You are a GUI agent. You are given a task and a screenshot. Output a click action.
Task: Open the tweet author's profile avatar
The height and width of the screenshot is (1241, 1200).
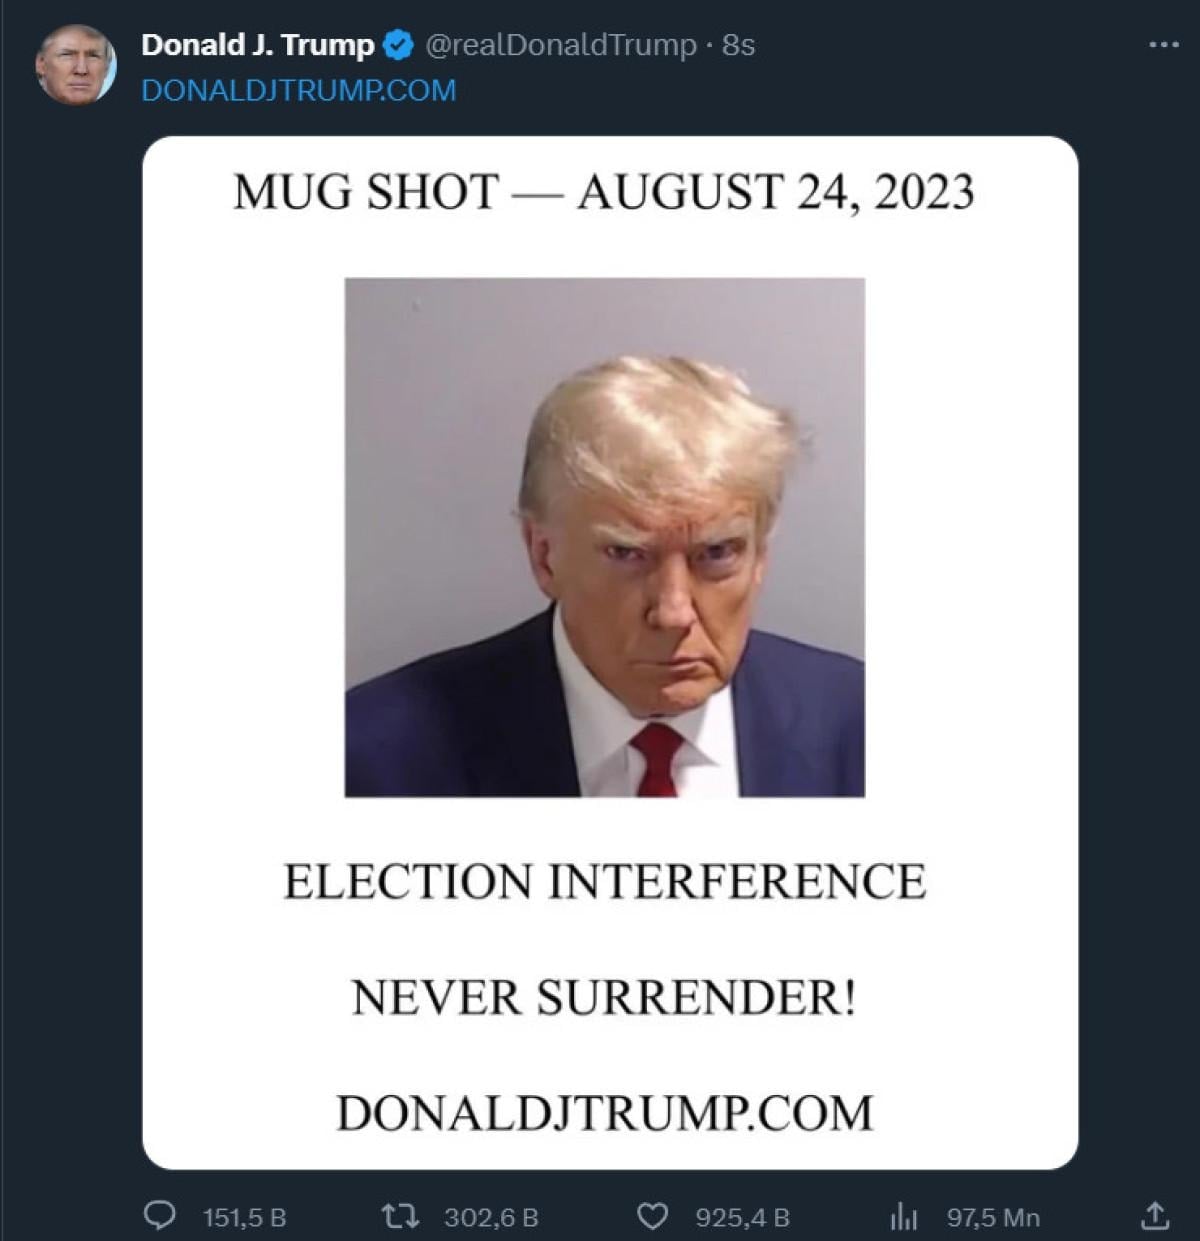tap(76, 66)
